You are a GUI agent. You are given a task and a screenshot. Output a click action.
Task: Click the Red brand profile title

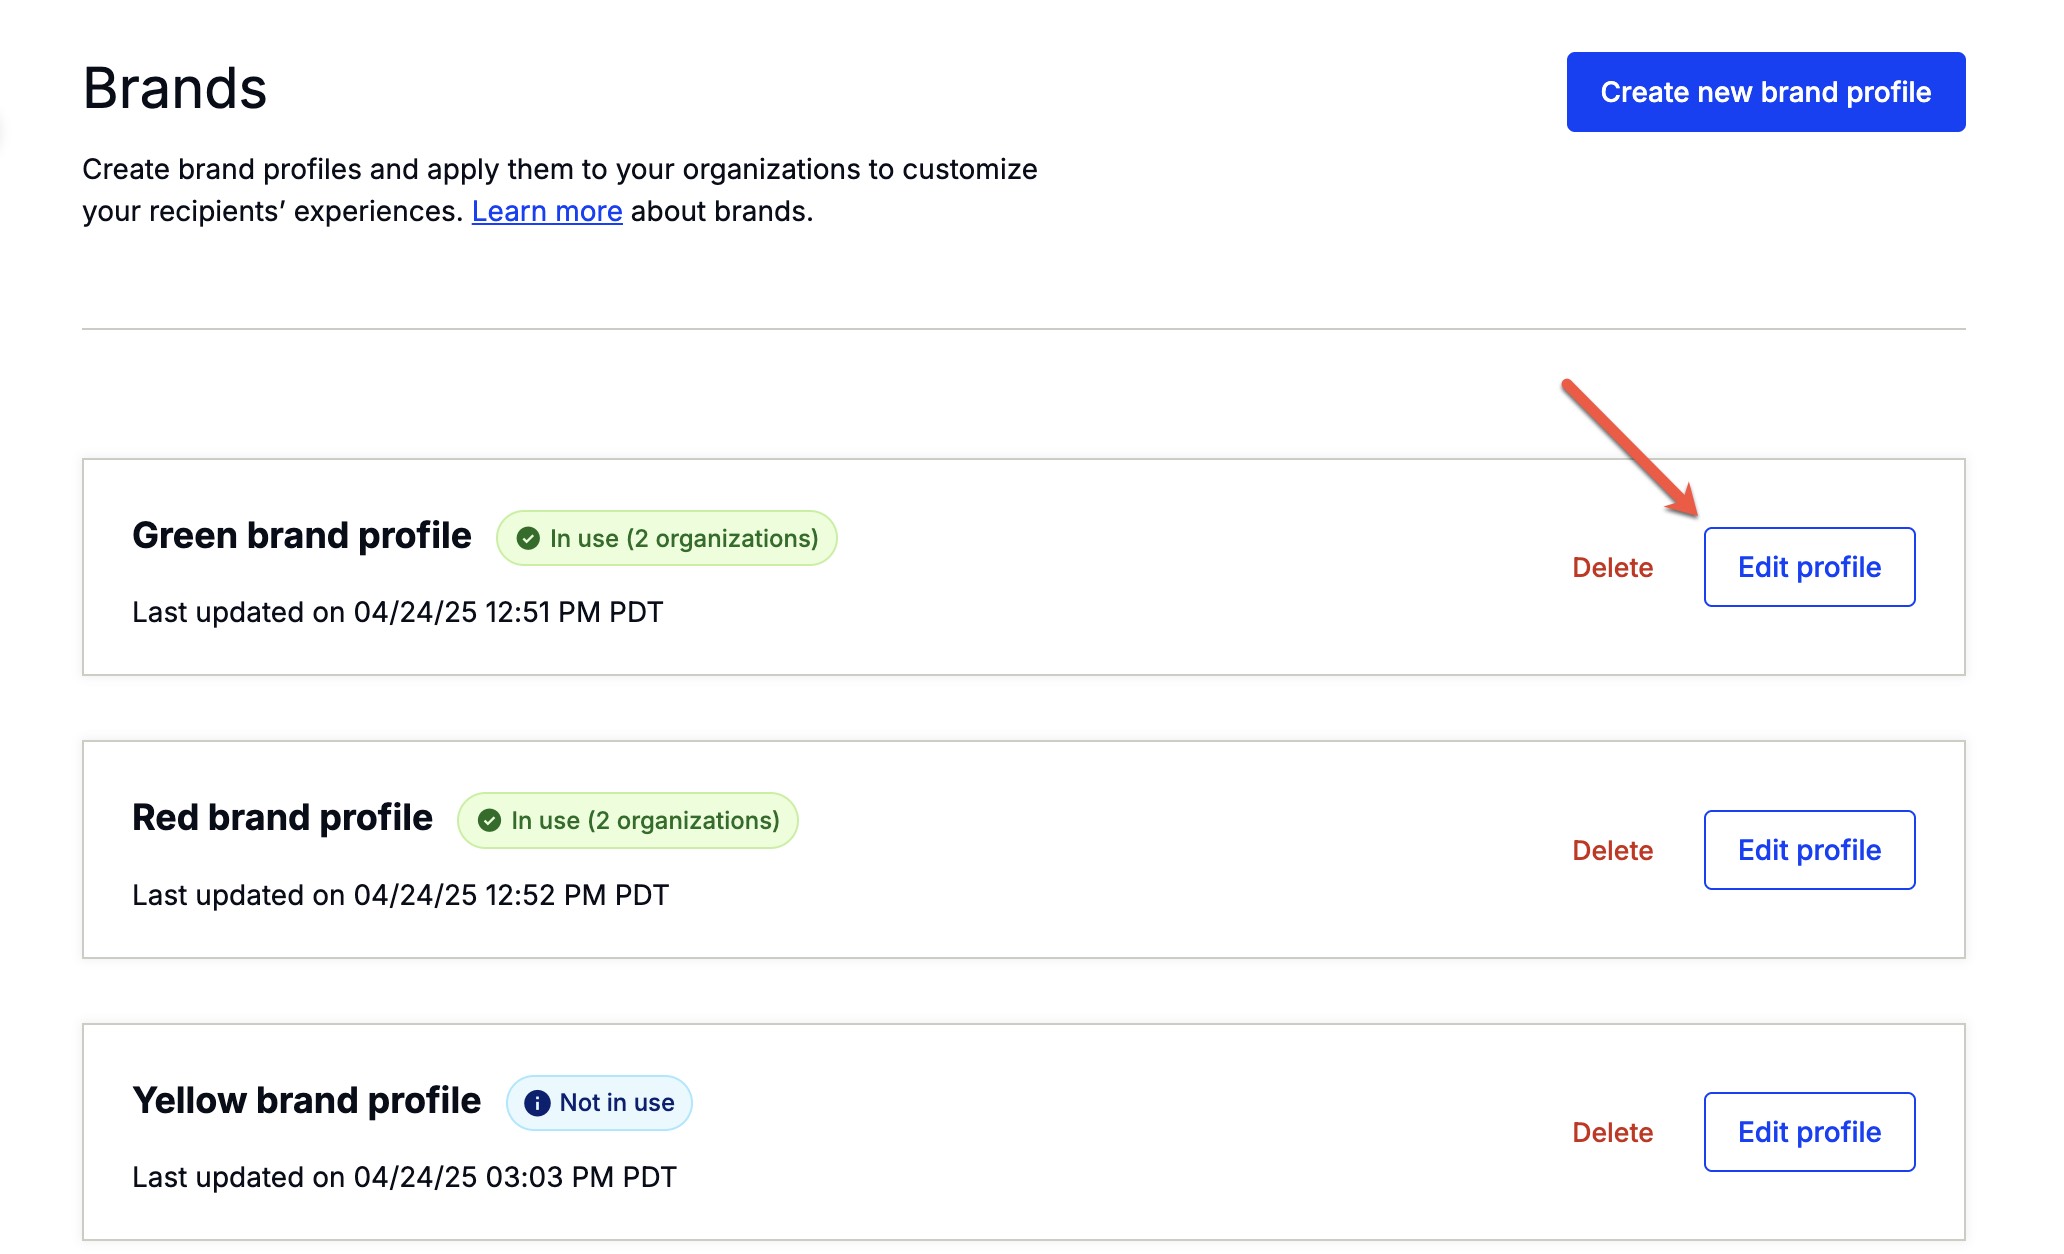(x=282, y=817)
